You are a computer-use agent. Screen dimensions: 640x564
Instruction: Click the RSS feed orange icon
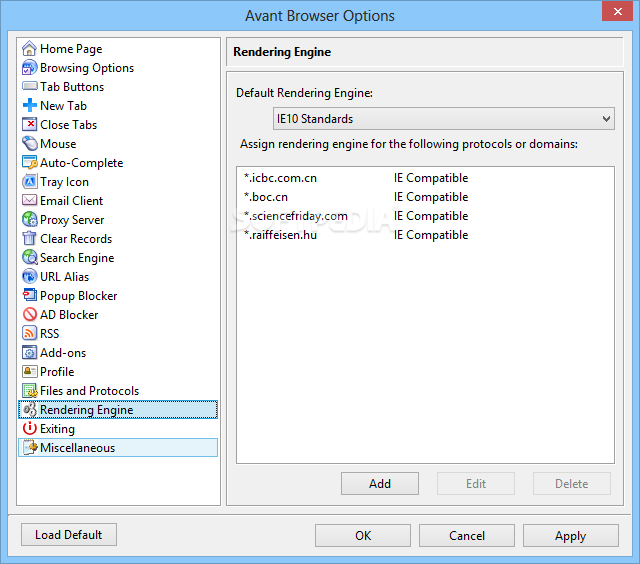(x=29, y=333)
